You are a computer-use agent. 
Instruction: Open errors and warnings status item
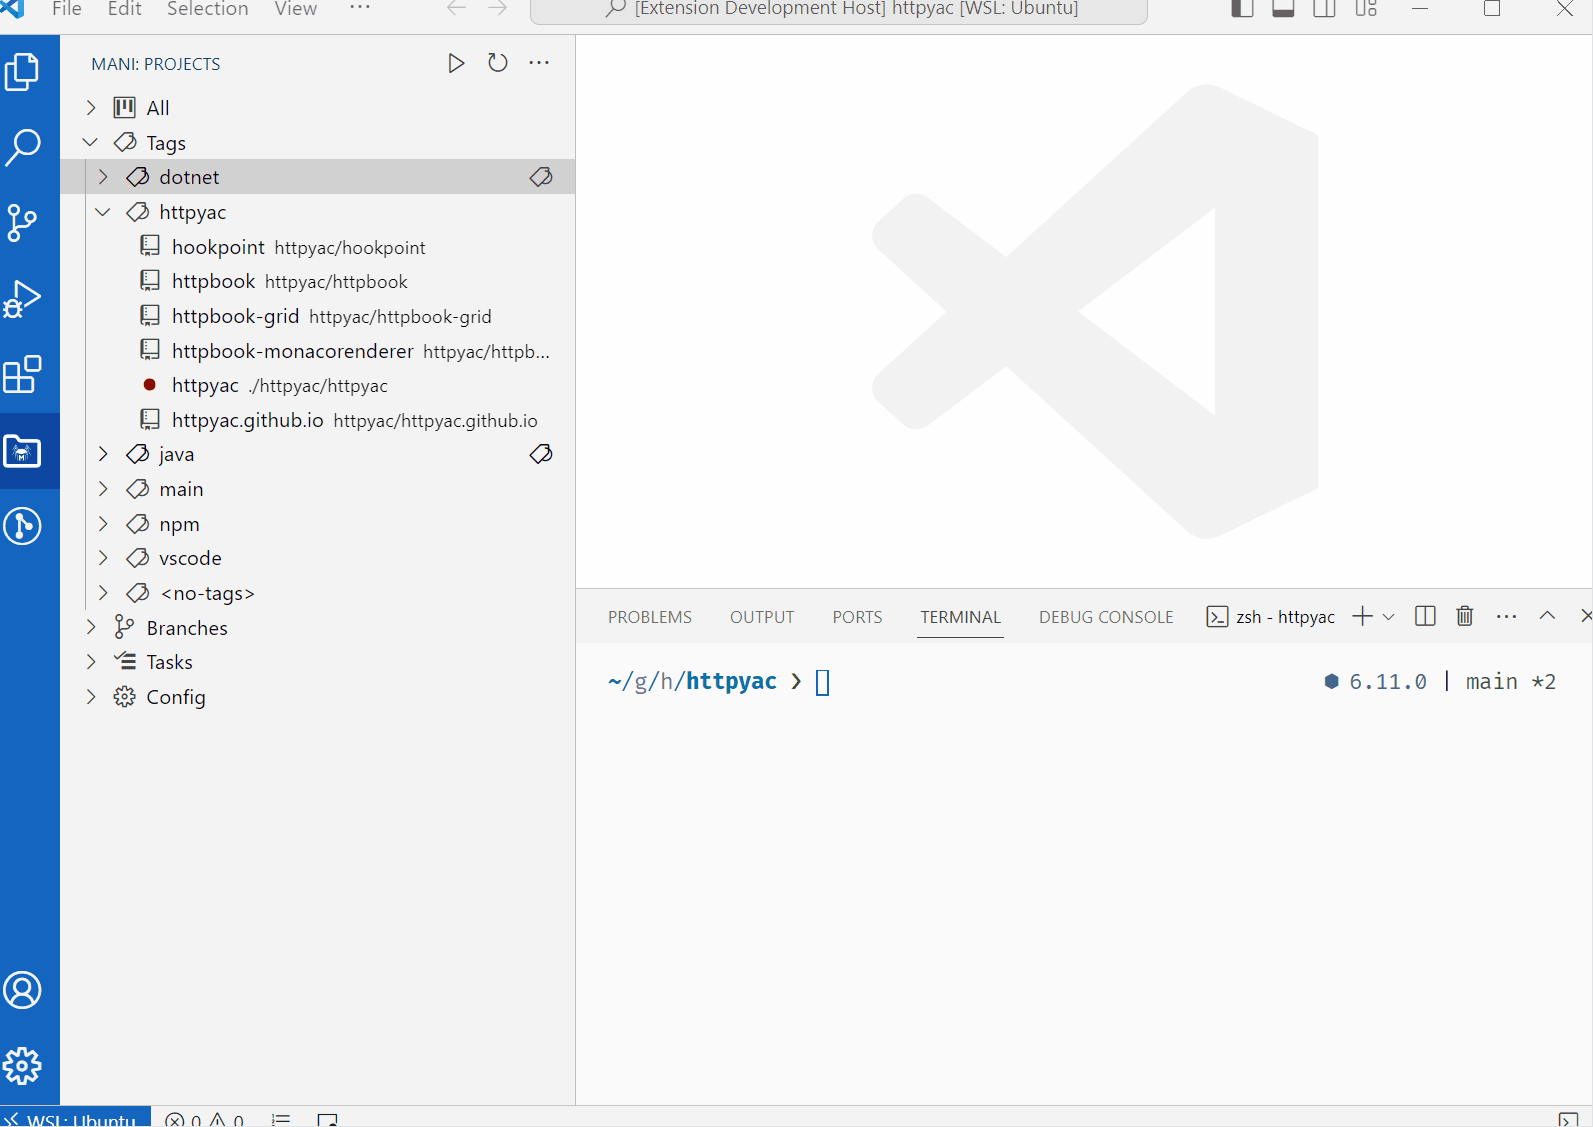pos(205,1118)
